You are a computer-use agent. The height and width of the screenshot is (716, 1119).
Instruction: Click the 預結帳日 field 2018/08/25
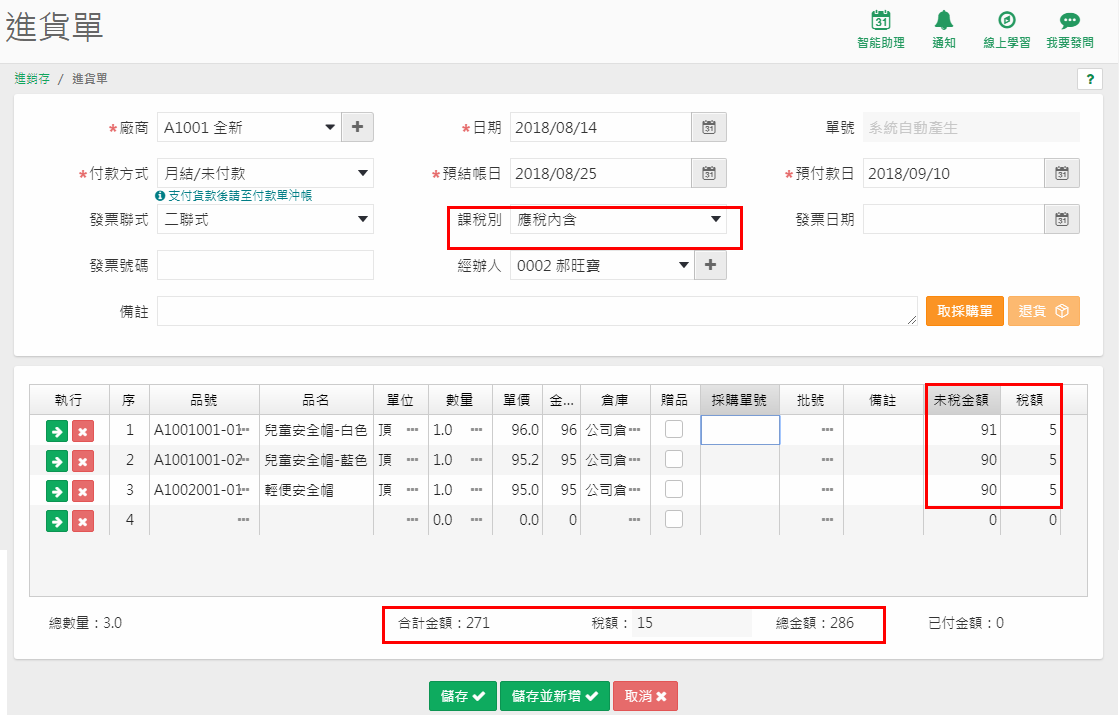(x=601, y=173)
